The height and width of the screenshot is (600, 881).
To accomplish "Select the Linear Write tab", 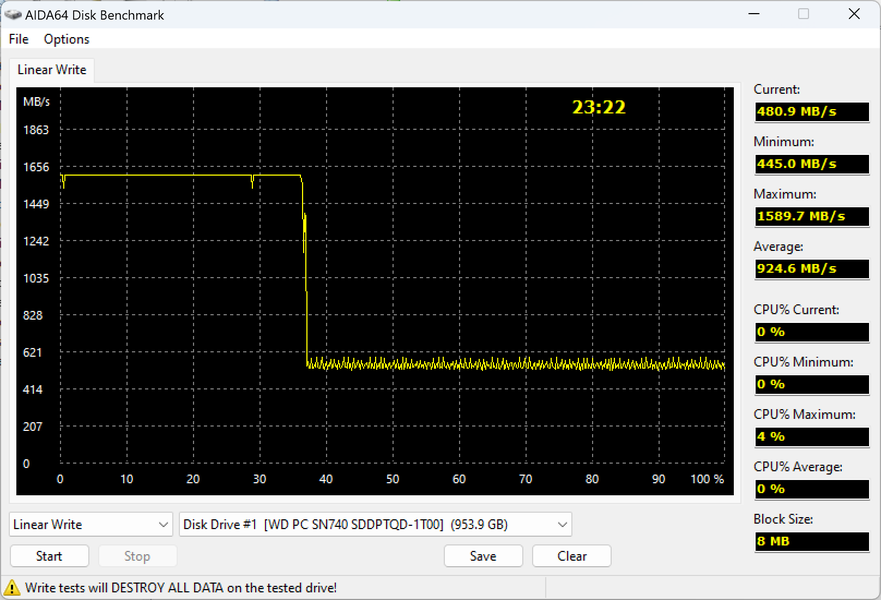I will [x=52, y=70].
